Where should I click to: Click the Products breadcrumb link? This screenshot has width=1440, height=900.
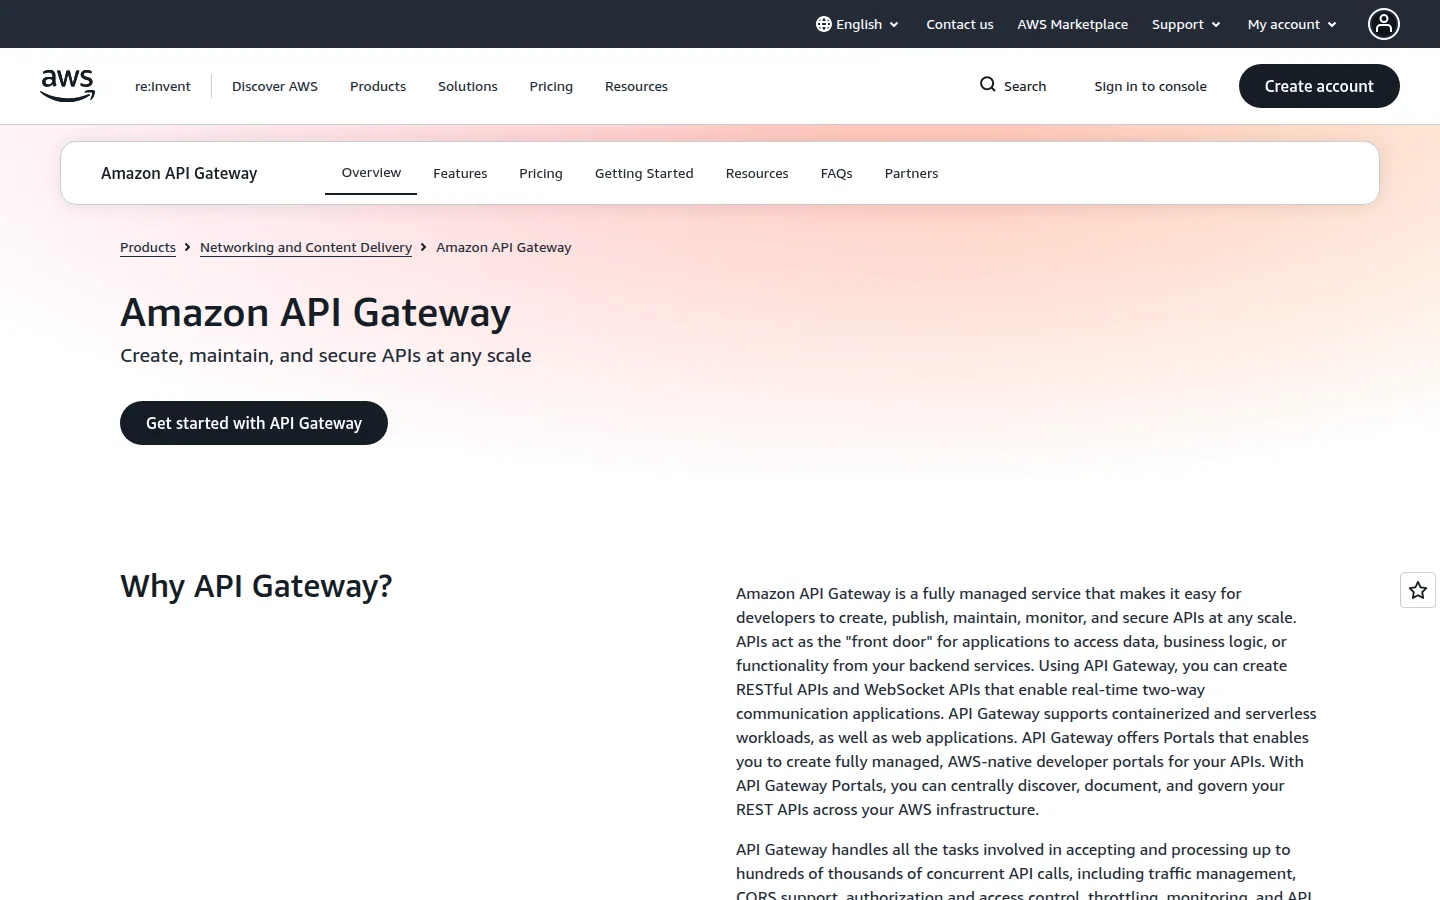[x=148, y=247]
